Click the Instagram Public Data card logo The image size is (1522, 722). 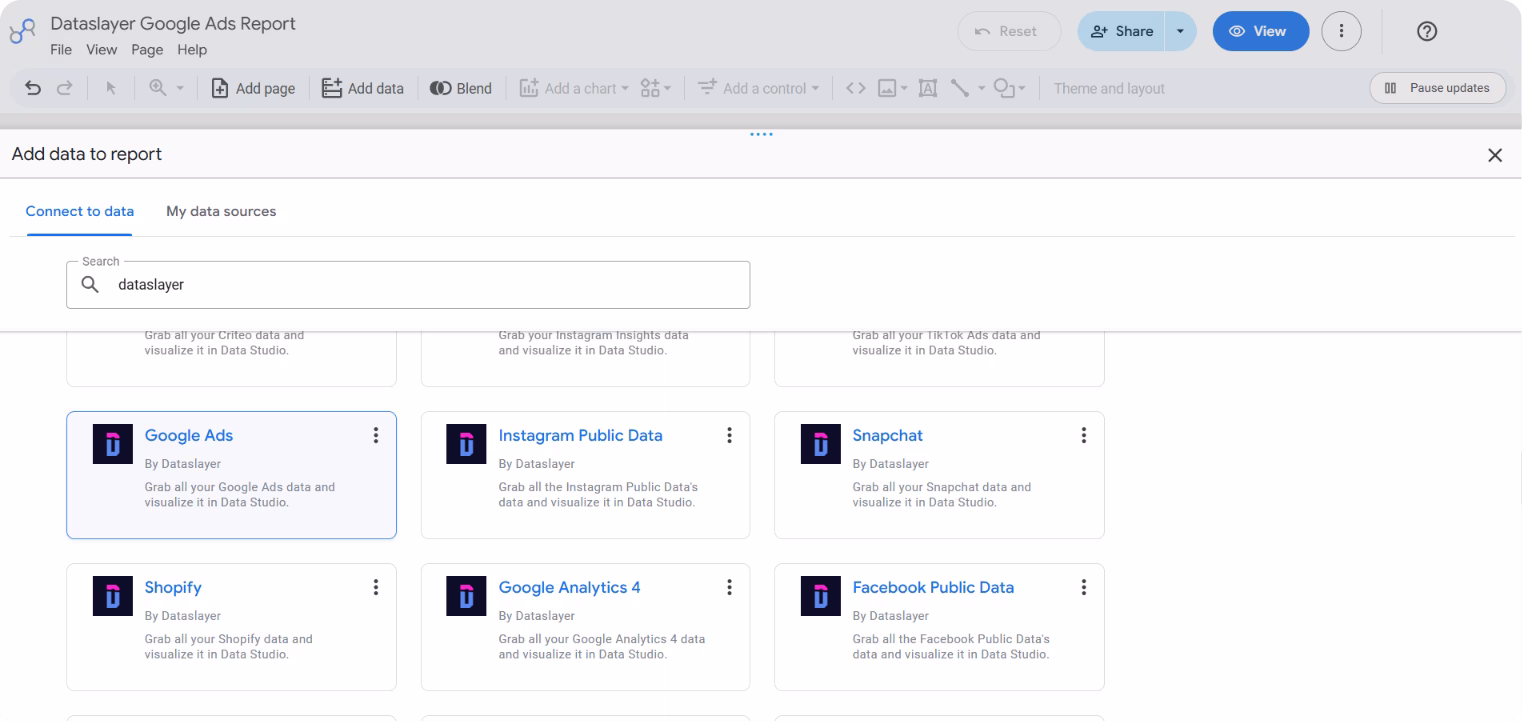(x=466, y=444)
